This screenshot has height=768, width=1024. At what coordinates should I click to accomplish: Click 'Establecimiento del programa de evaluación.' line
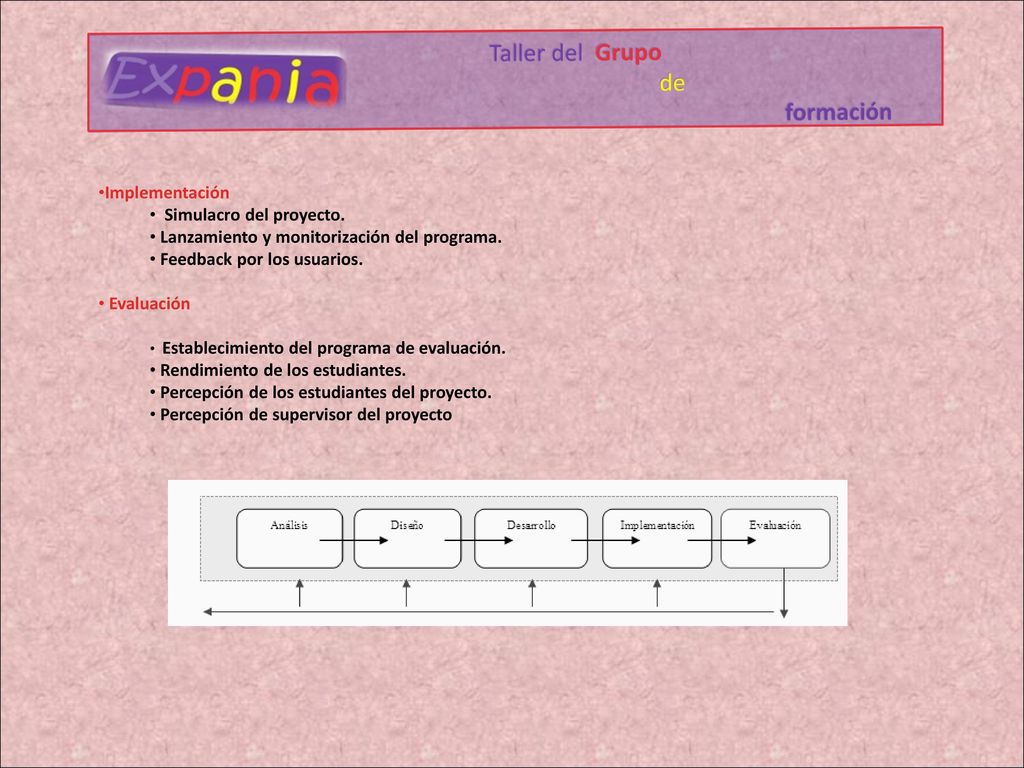pyautogui.click(x=334, y=348)
